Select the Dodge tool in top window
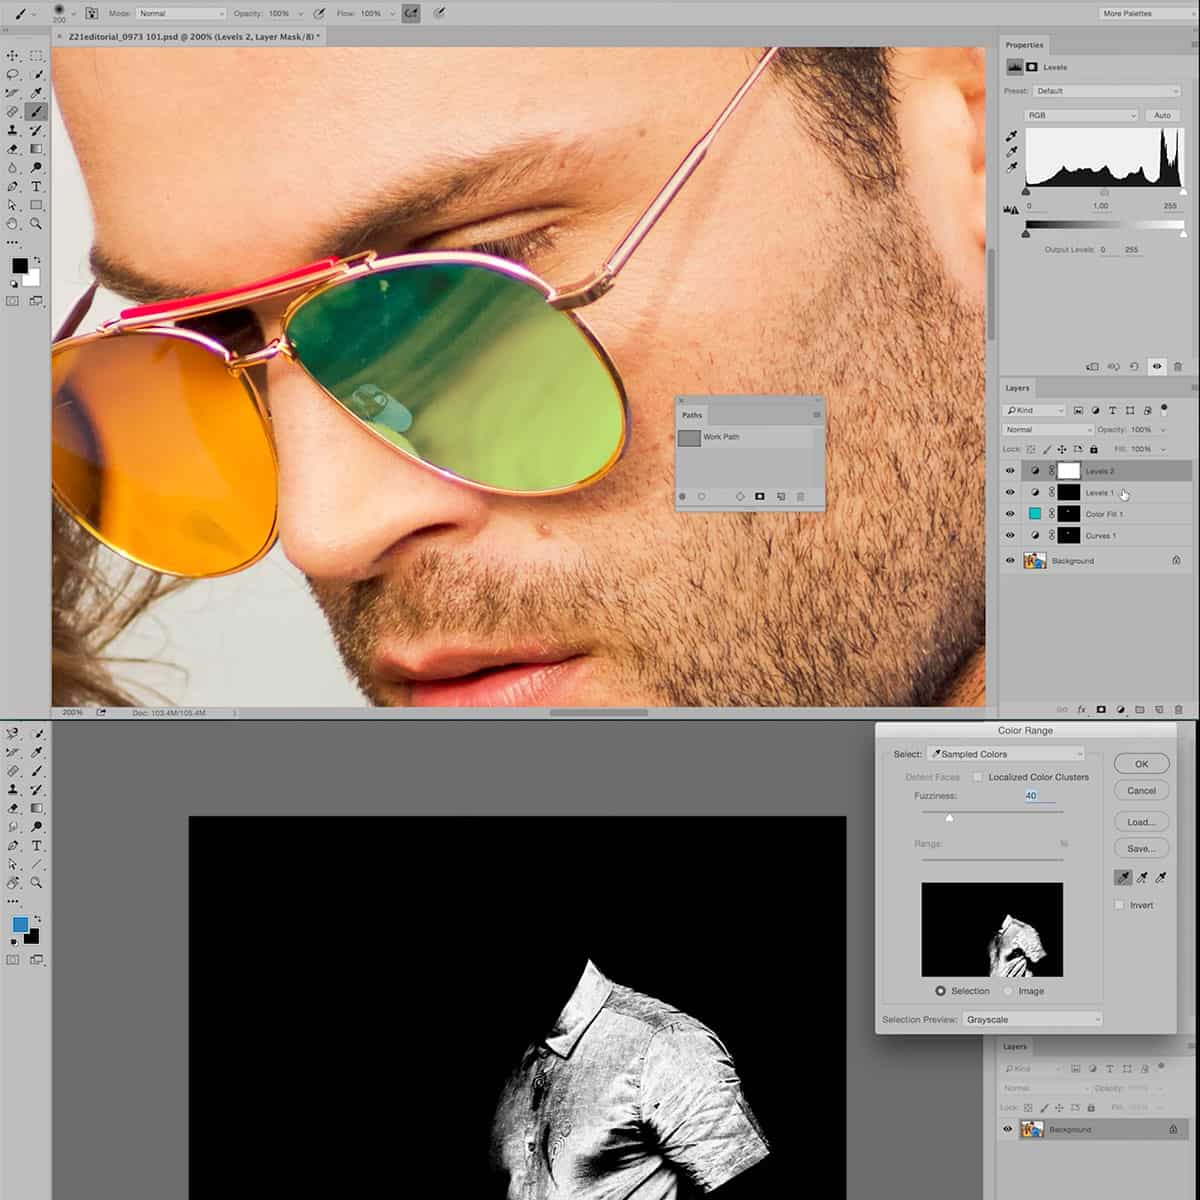This screenshot has height=1200, width=1200. [36, 167]
